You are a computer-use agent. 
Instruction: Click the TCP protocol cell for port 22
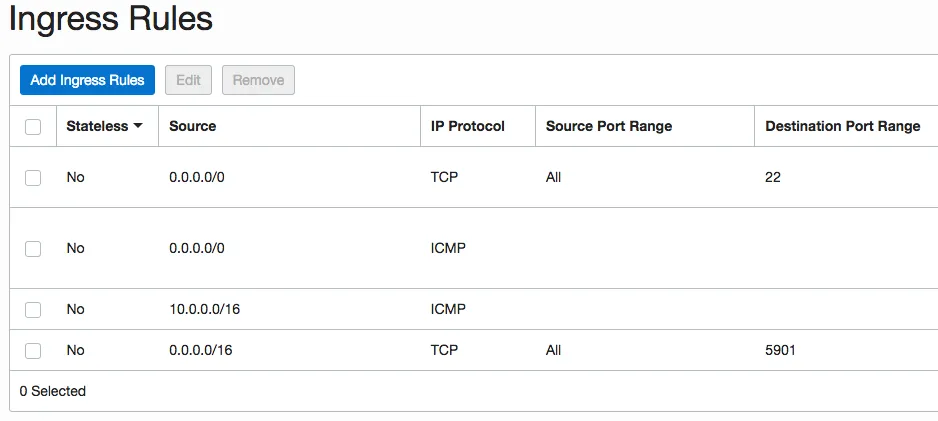(444, 177)
